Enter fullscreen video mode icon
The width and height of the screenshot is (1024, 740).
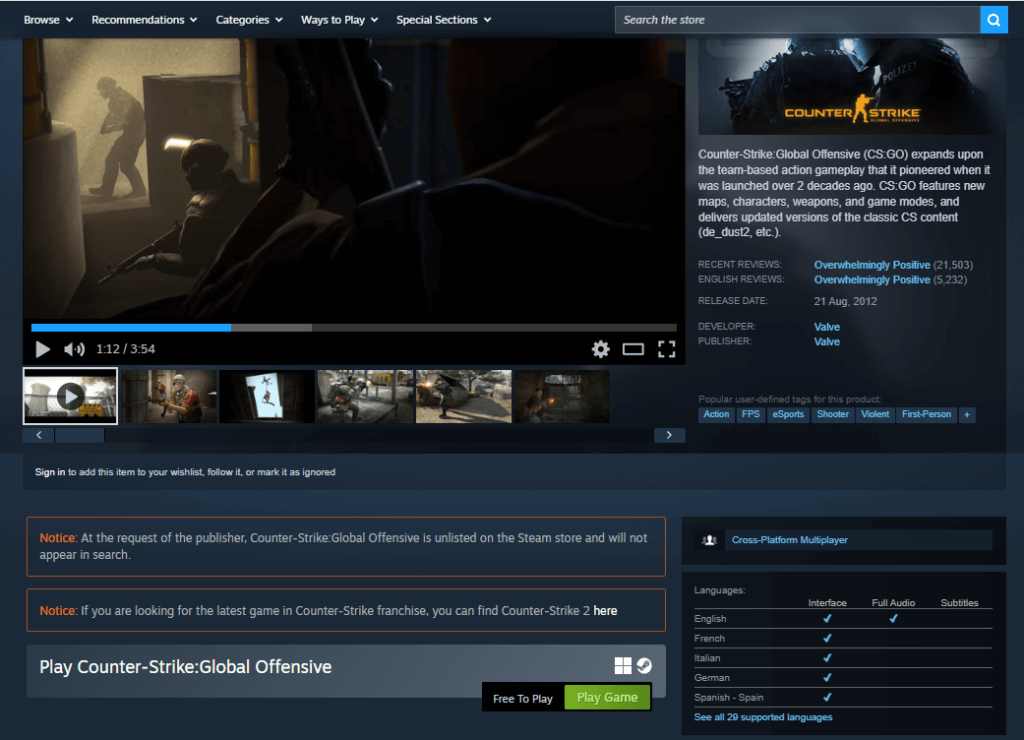click(x=666, y=349)
